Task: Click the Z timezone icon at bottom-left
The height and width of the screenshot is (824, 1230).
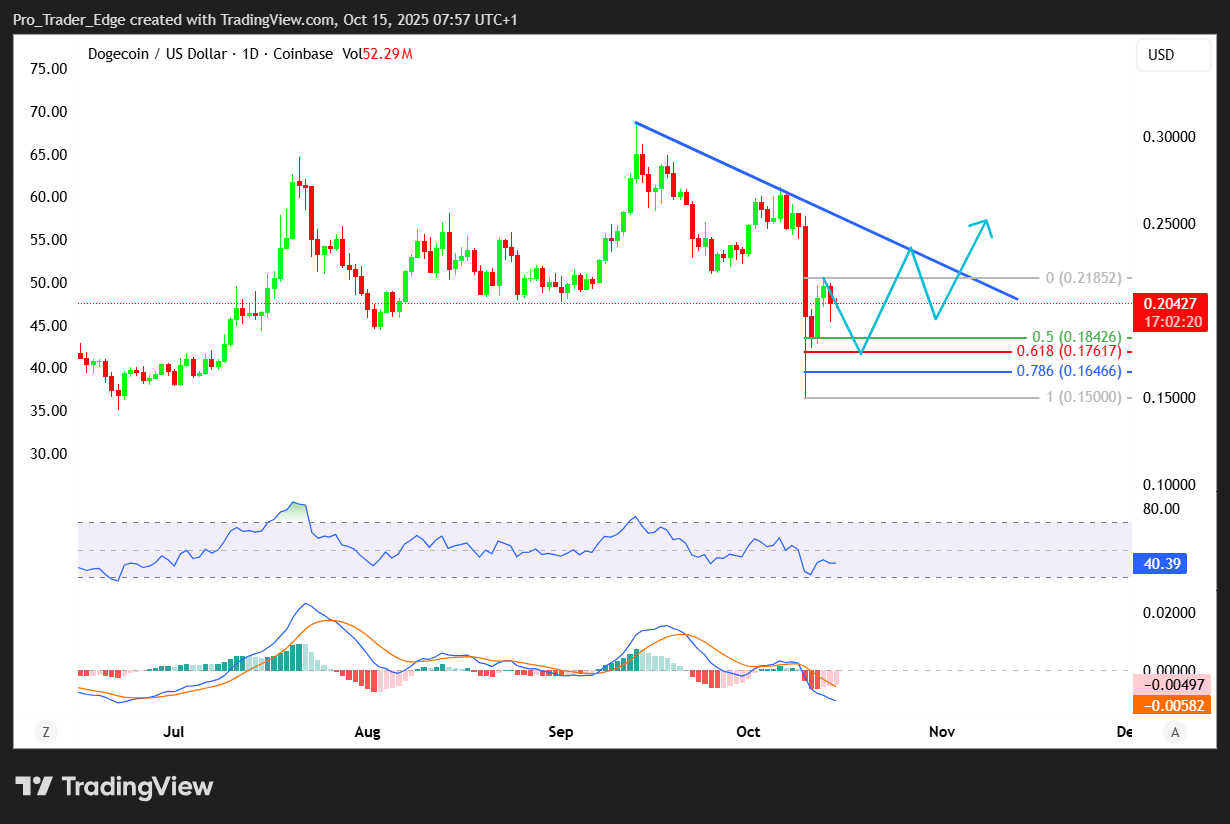Action: pos(45,732)
